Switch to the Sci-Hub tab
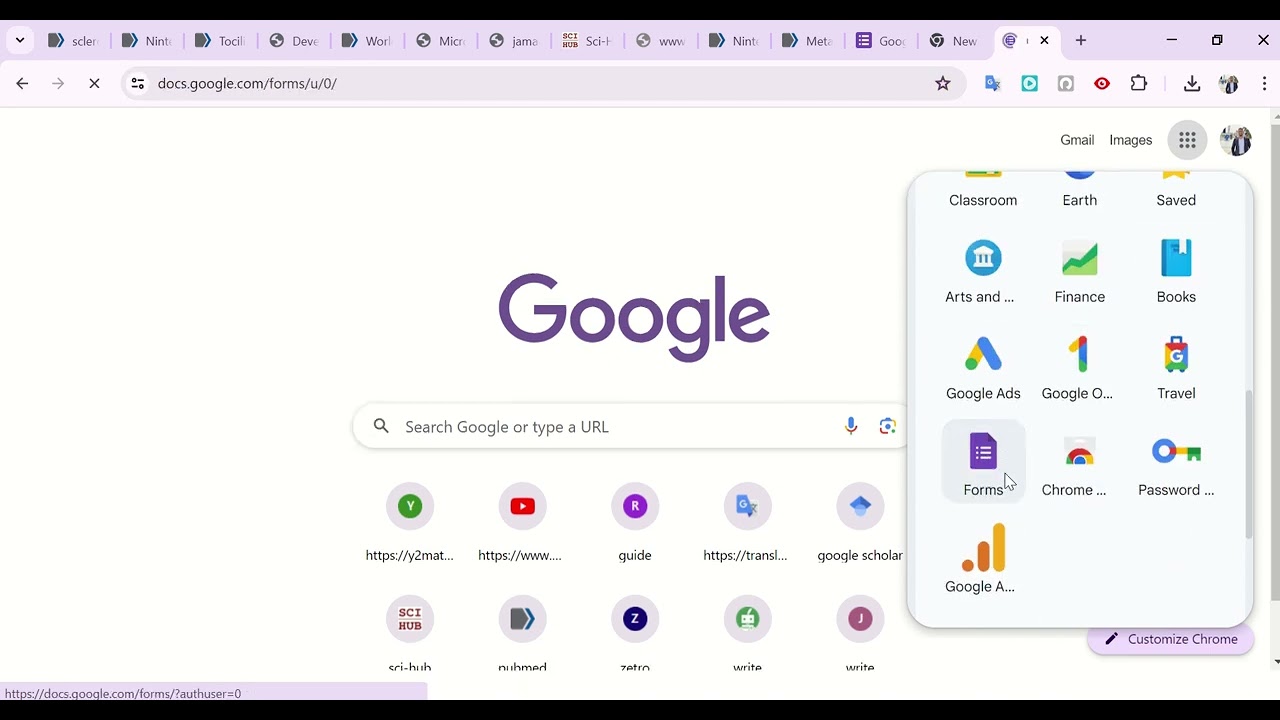Viewport: 1280px width, 720px height. tap(587, 41)
